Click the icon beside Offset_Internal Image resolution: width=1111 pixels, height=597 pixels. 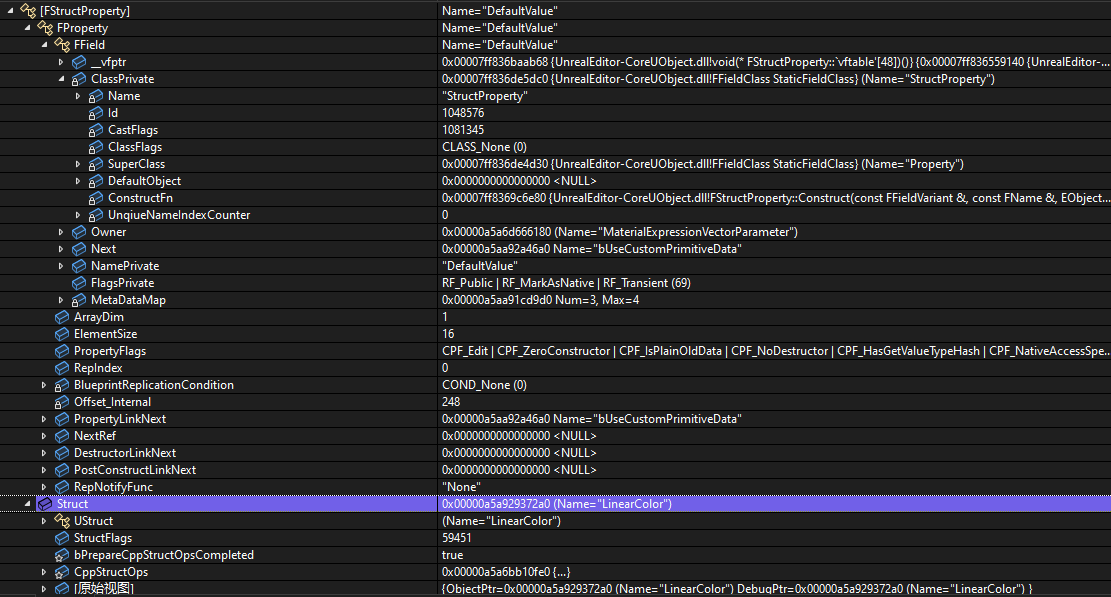pos(62,402)
